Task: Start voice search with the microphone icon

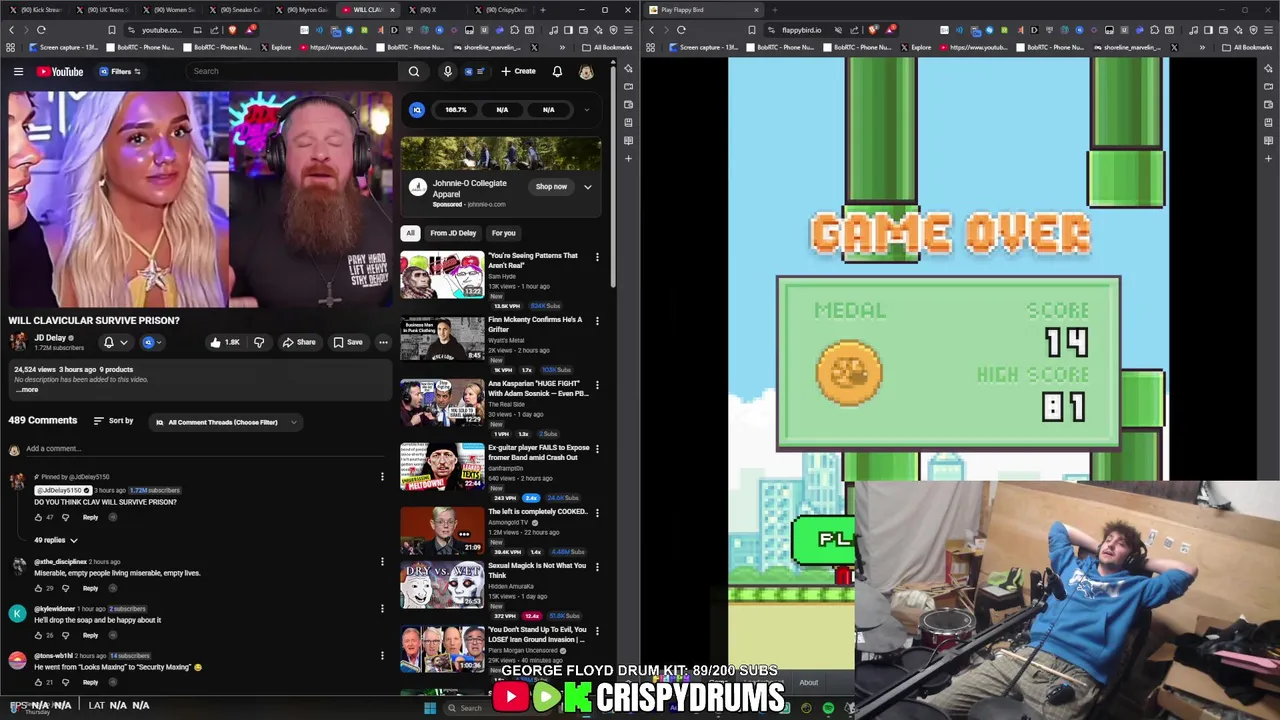Action: pyautogui.click(x=447, y=71)
